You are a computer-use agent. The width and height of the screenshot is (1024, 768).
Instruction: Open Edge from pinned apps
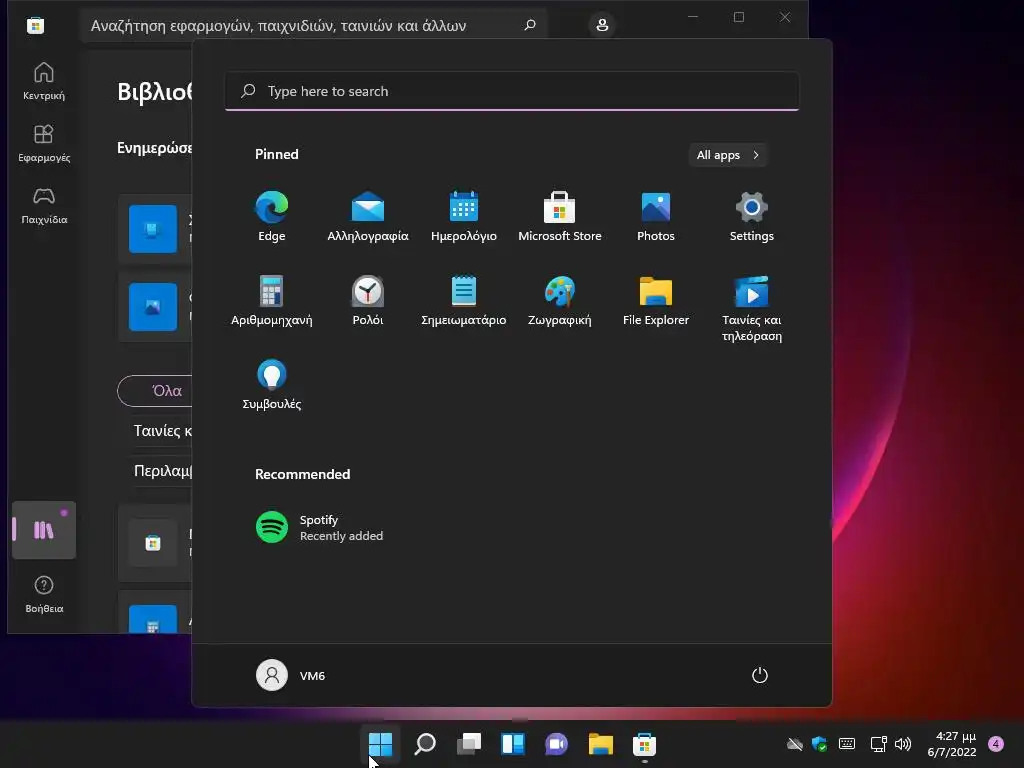tap(272, 217)
